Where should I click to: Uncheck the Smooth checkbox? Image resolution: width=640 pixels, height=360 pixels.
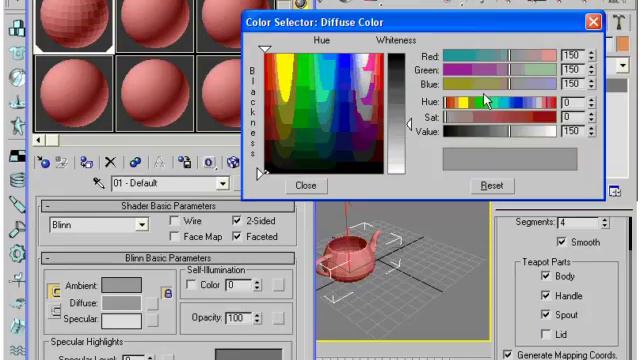[x=562, y=242]
